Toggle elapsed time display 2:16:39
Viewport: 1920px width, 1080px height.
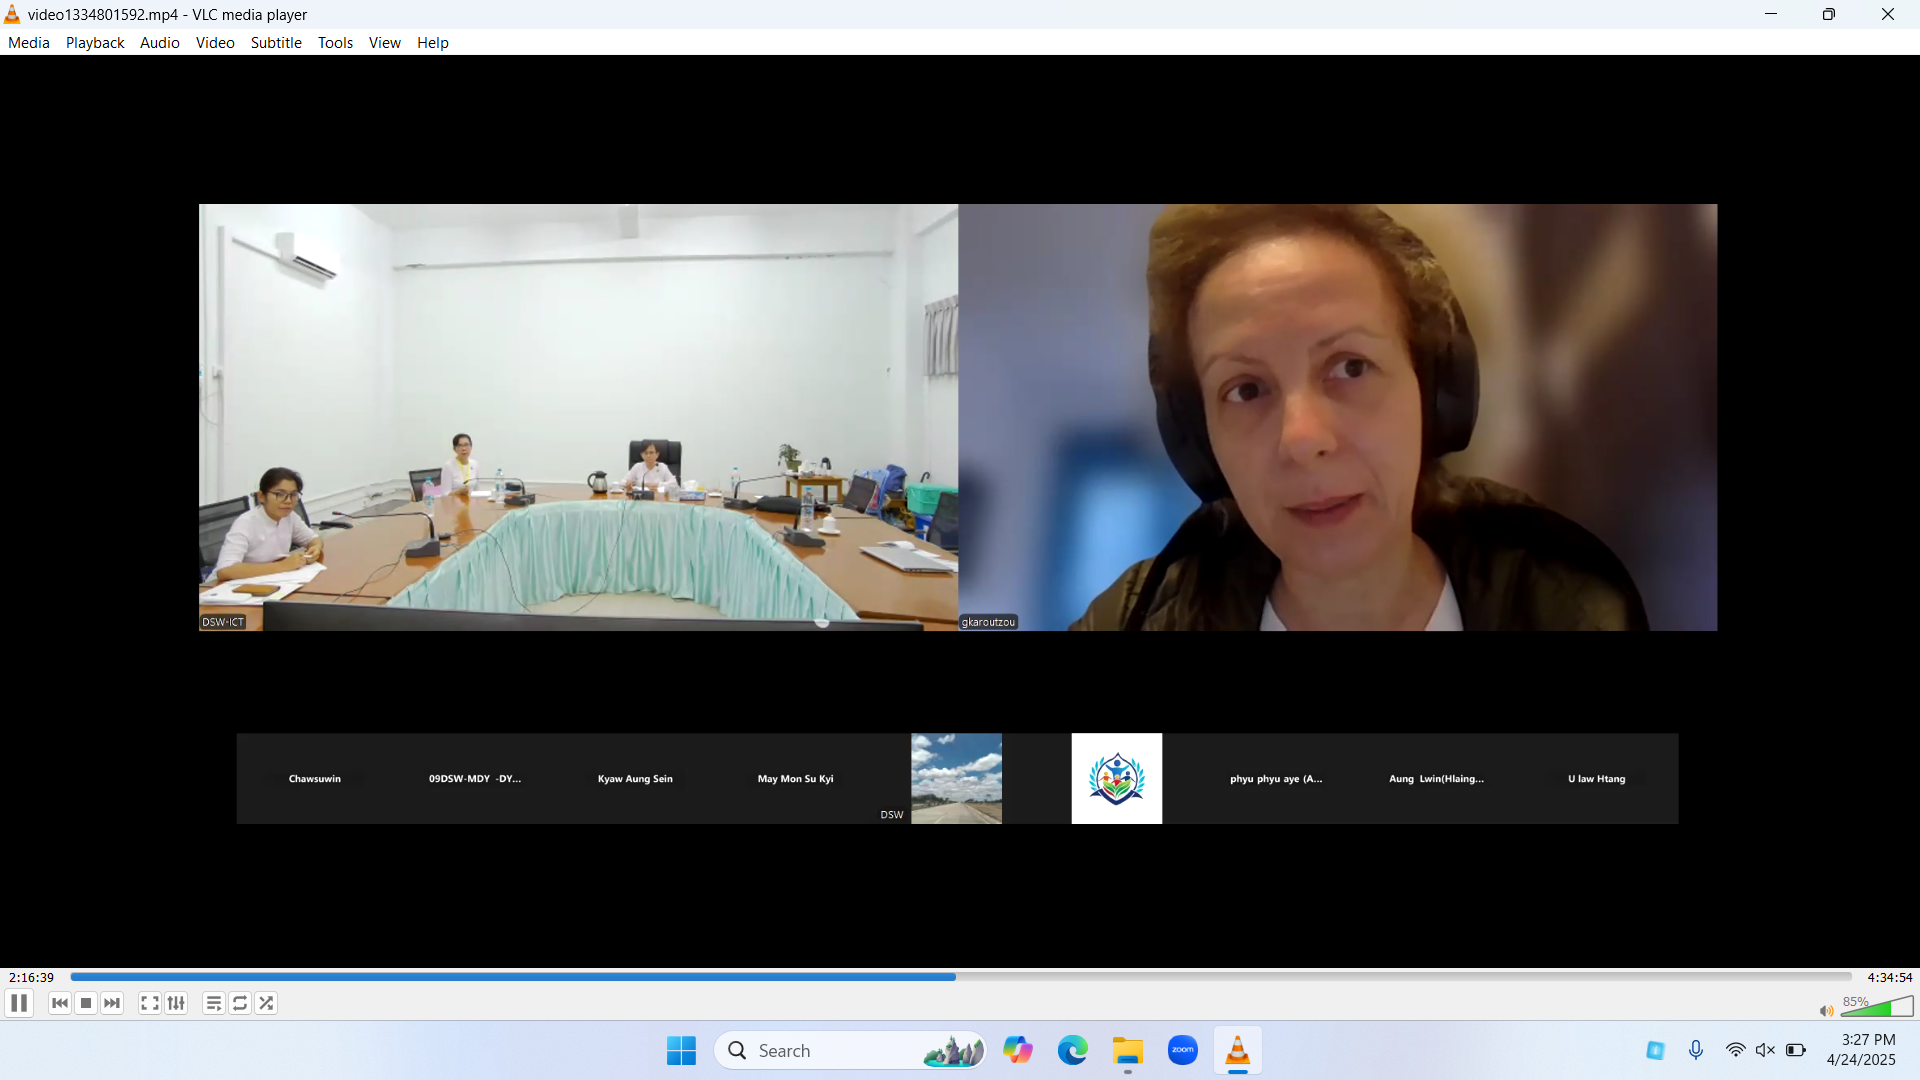click(x=32, y=977)
